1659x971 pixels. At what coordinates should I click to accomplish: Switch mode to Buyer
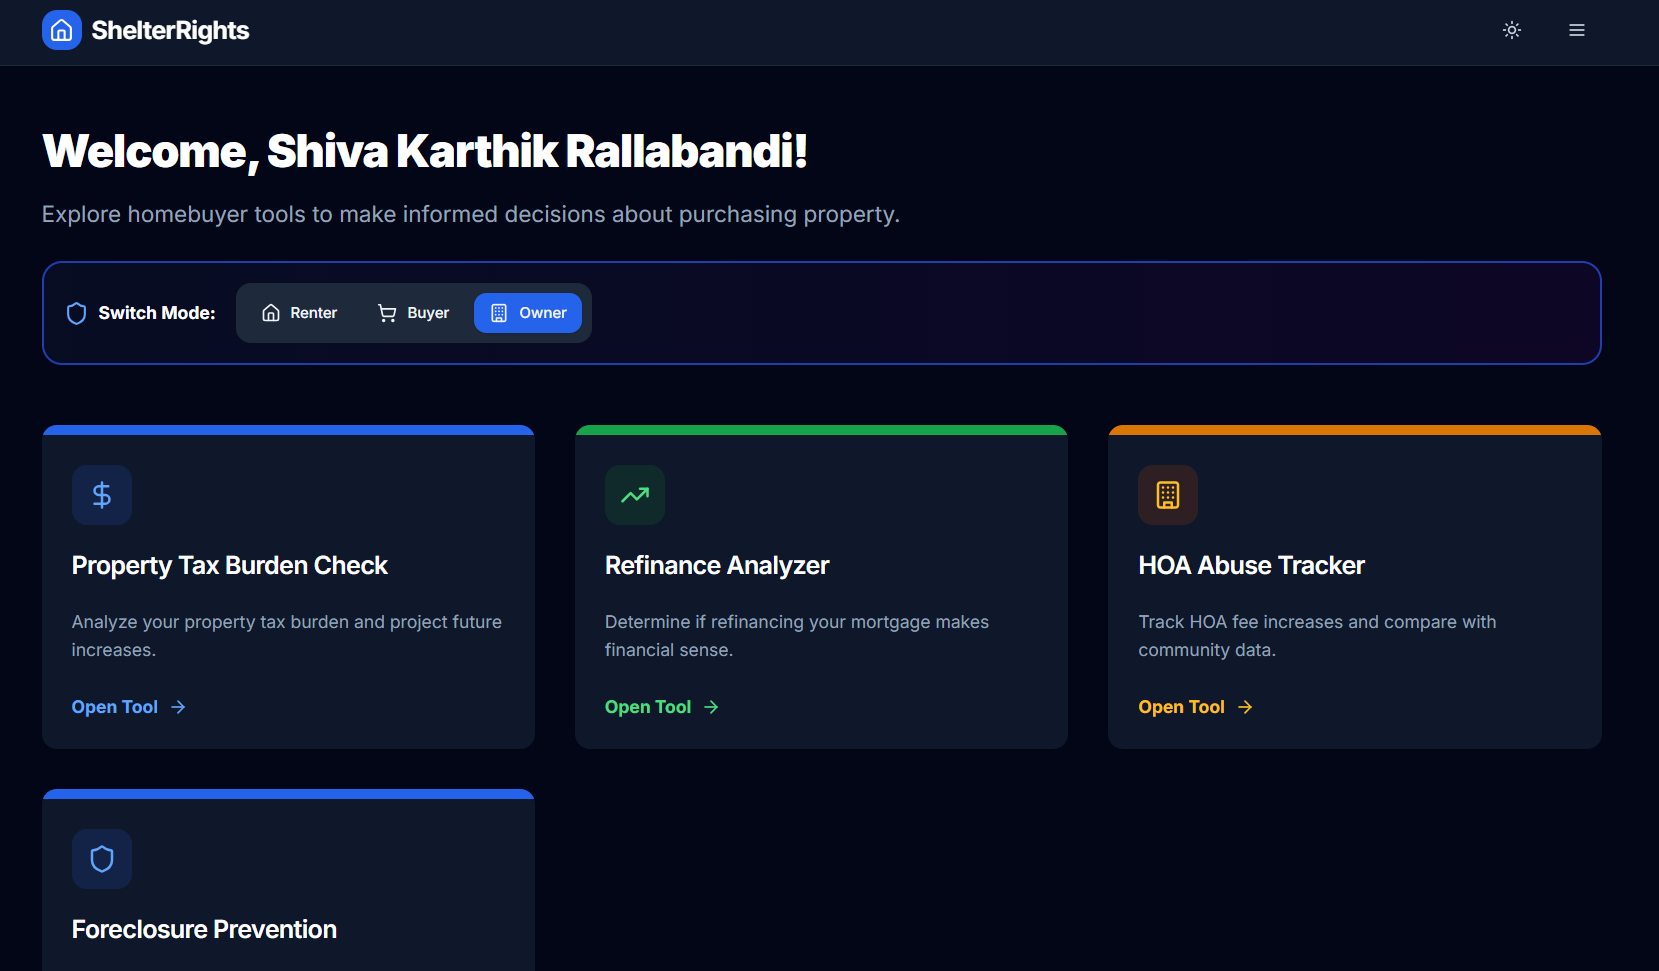pos(413,313)
